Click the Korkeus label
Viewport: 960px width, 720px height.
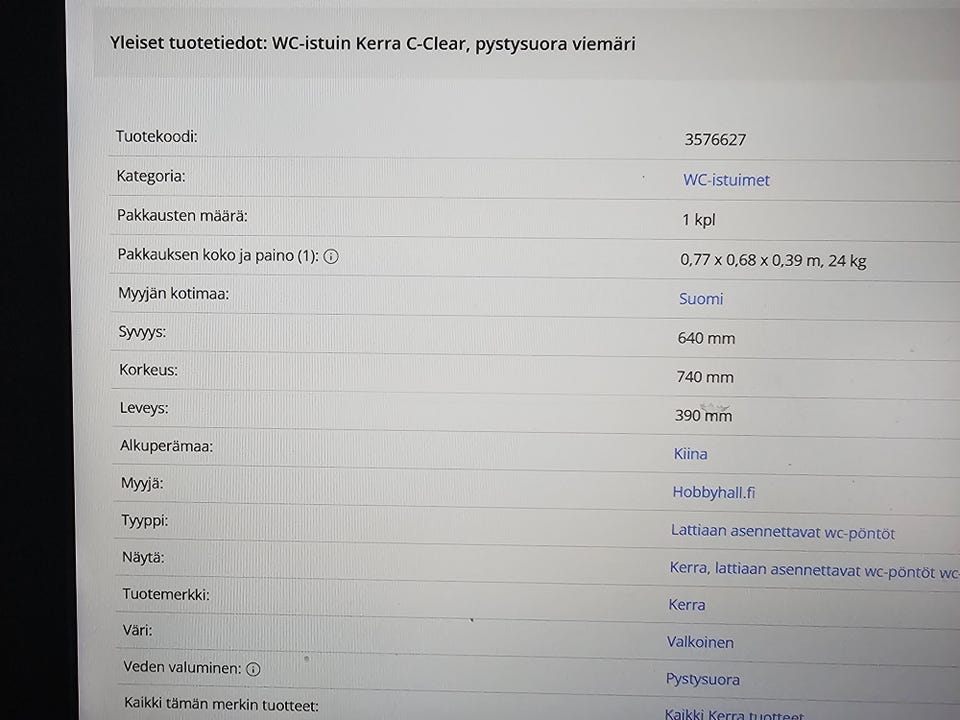(148, 370)
